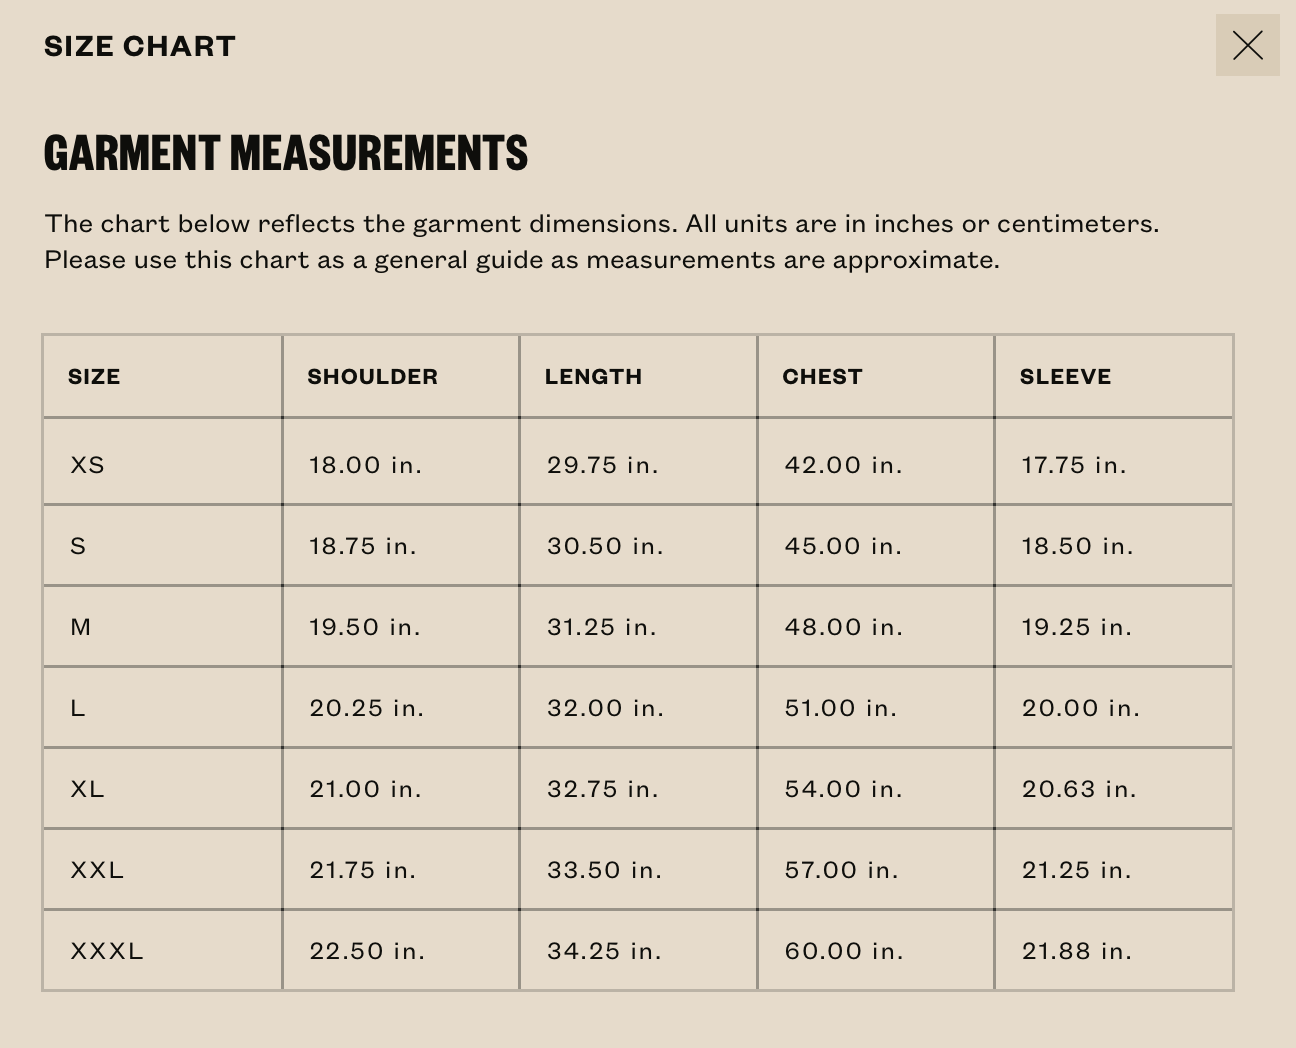Click the Garment Measurements heading
This screenshot has width=1296, height=1048.
click(x=286, y=153)
